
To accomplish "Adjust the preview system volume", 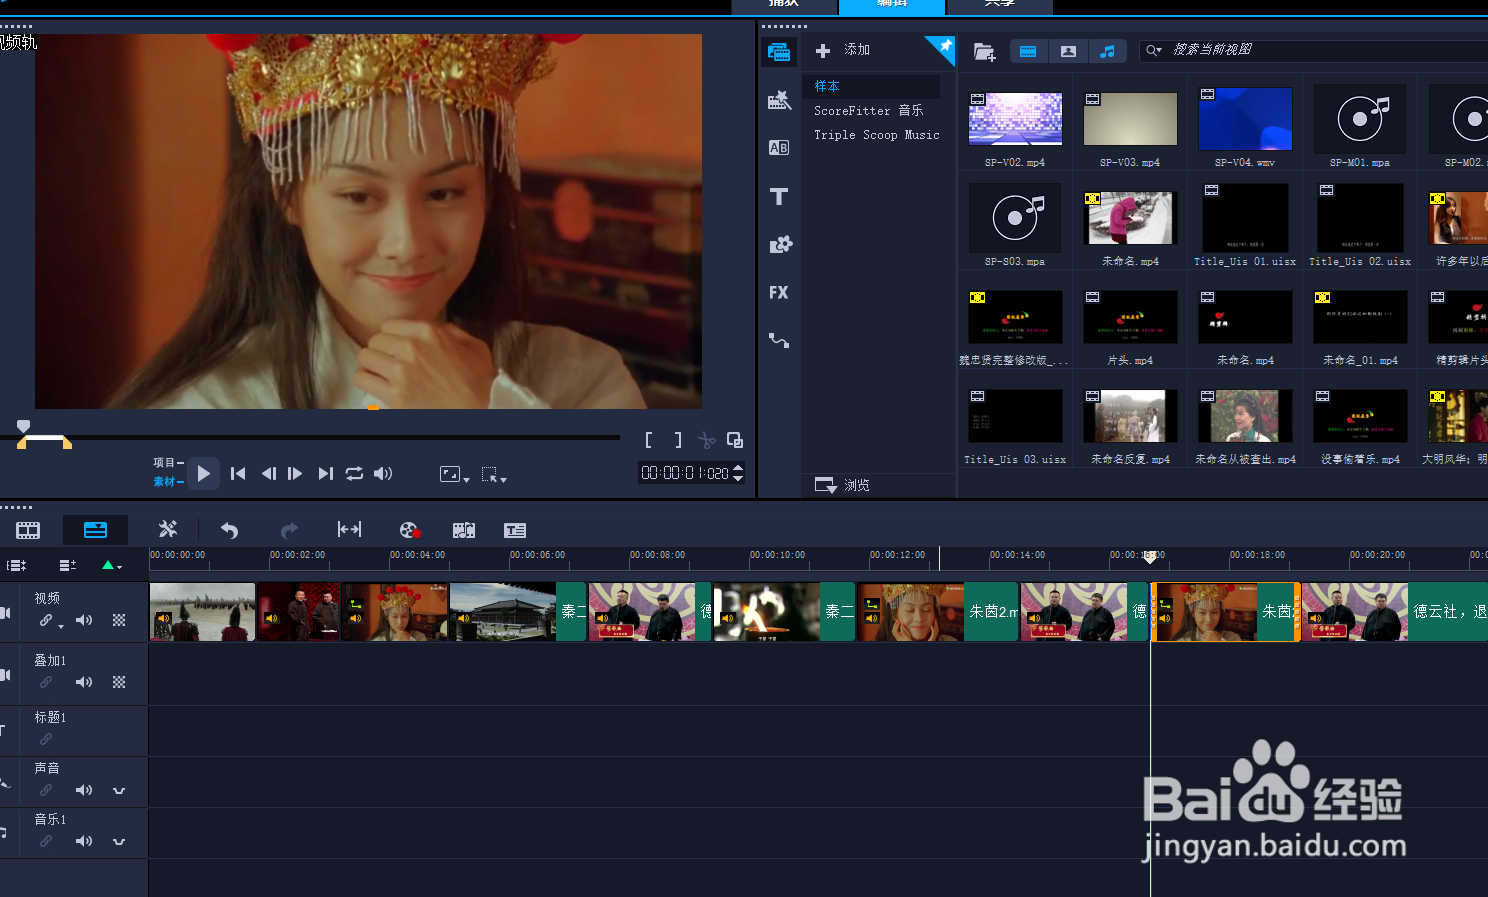I will click(383, 474).
